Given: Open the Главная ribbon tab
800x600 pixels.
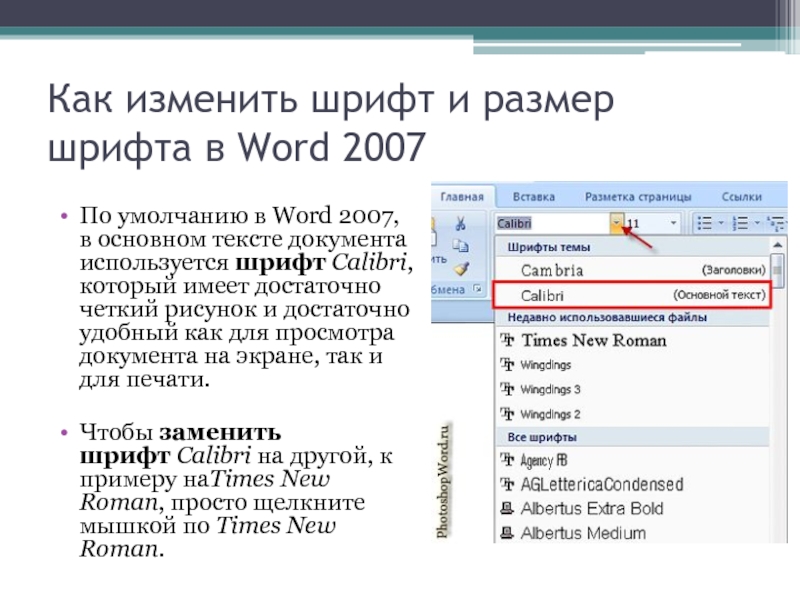Looking at the screenshot, I should tap(462, 197).
